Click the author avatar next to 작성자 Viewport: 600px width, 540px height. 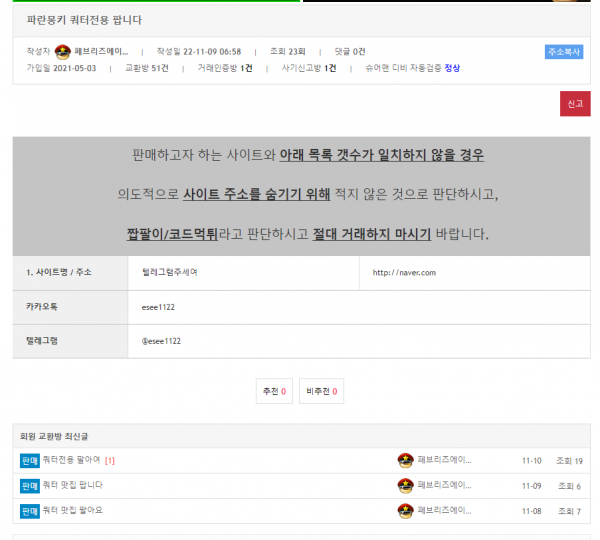62,52
